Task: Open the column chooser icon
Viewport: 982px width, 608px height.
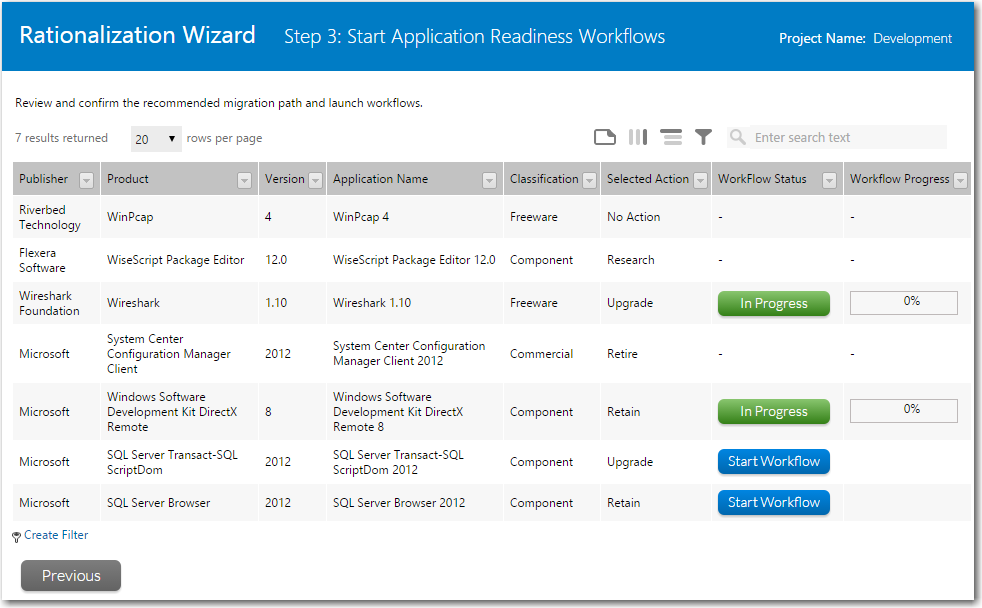Action: [638, 137]
